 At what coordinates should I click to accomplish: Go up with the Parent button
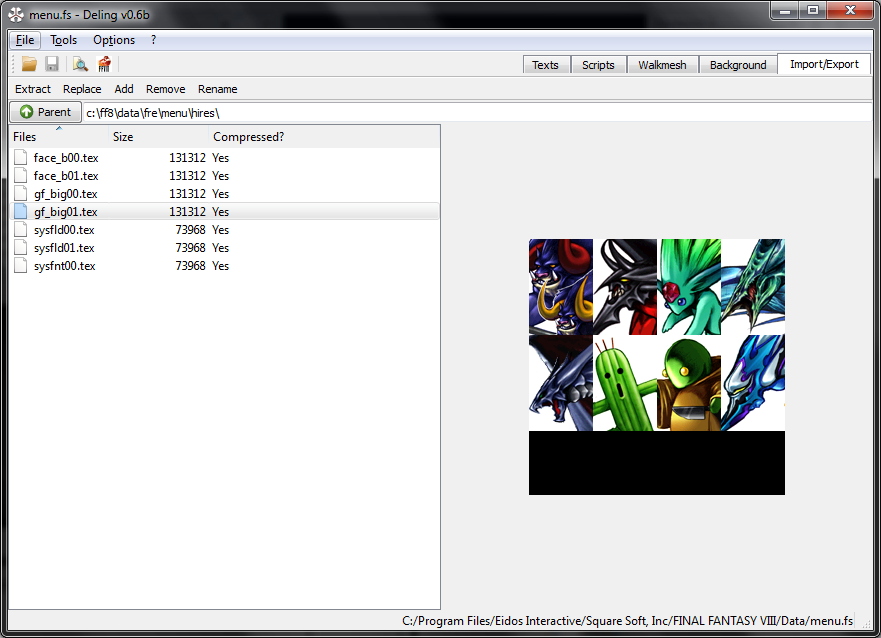tap(46, 112)
